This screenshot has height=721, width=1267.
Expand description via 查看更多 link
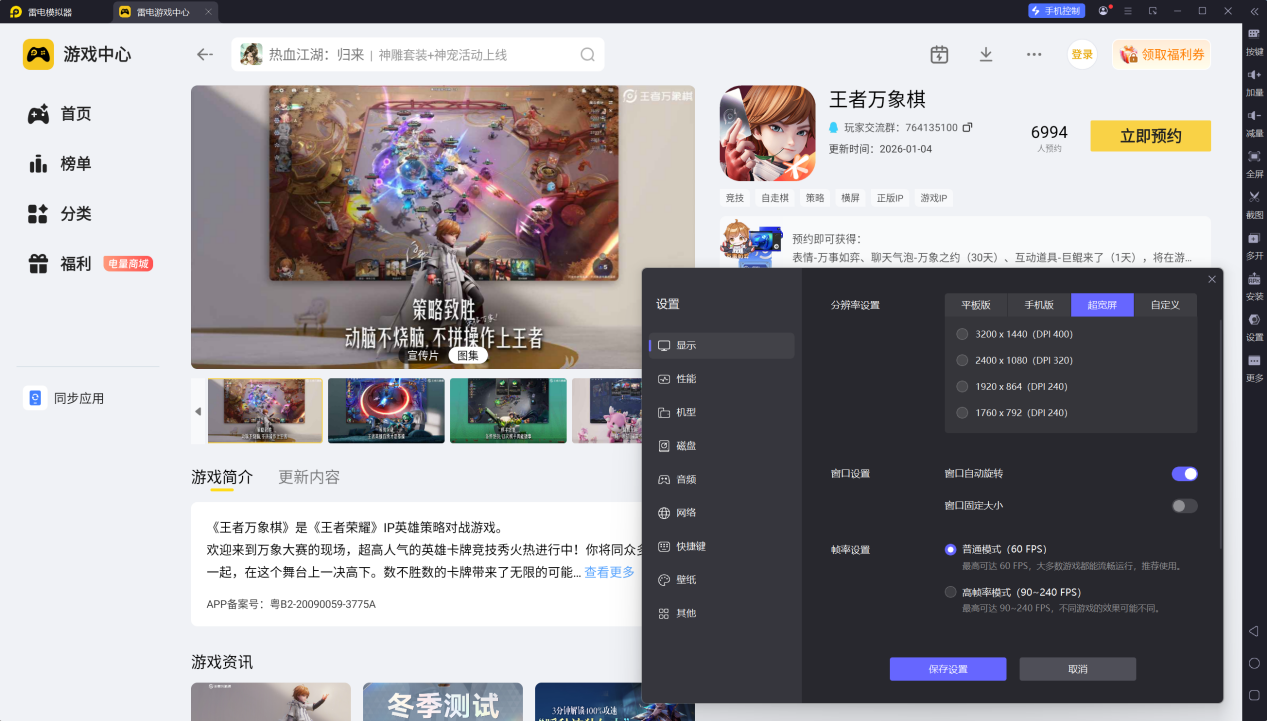coord(610,572)
